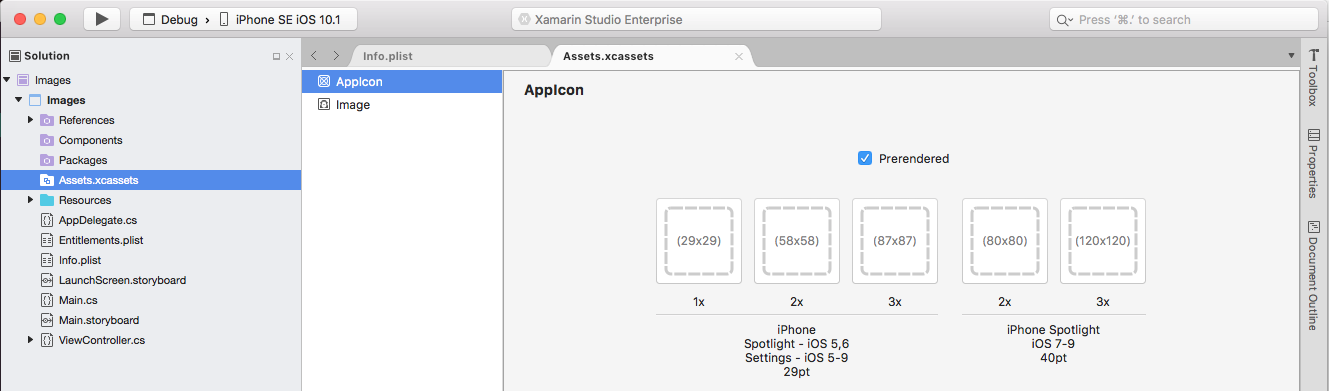Uncheck the Prerendered checkbox
Screen dimensions: 1329x391
pyautogui.click(x=865, y=158)
